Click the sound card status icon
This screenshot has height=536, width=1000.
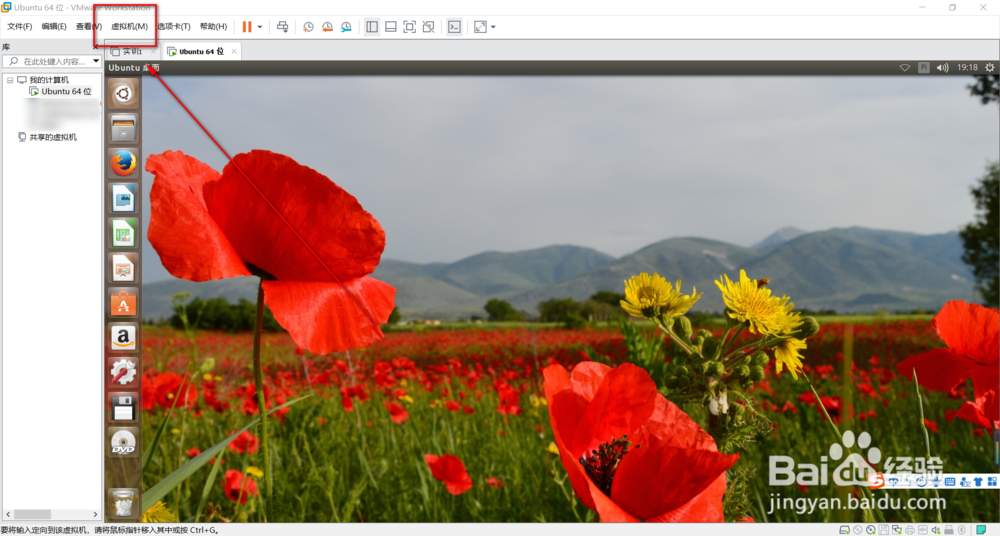(x=936, y=530)
